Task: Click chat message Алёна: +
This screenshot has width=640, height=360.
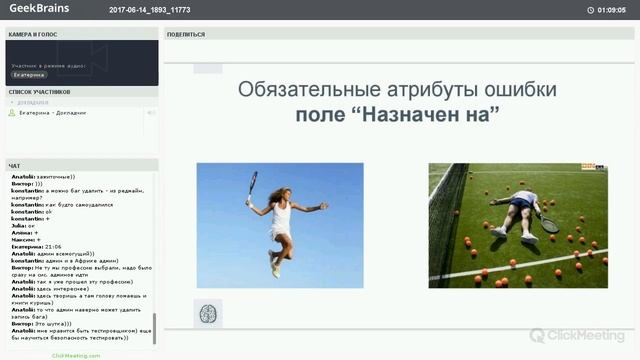Action: click(x=24, y=233)
